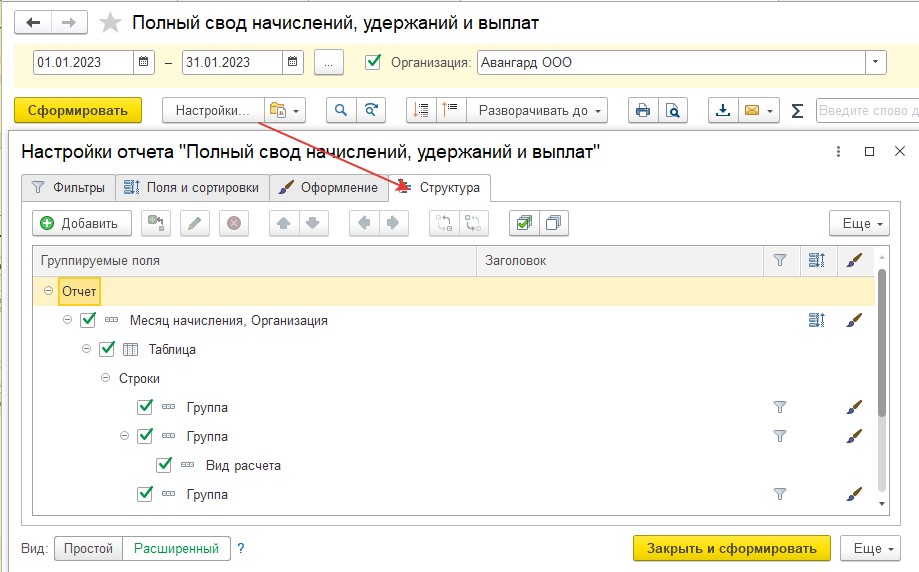Open dropdown arrow beside email icon
Screen dimensions: 919x572
pos(770,111)
